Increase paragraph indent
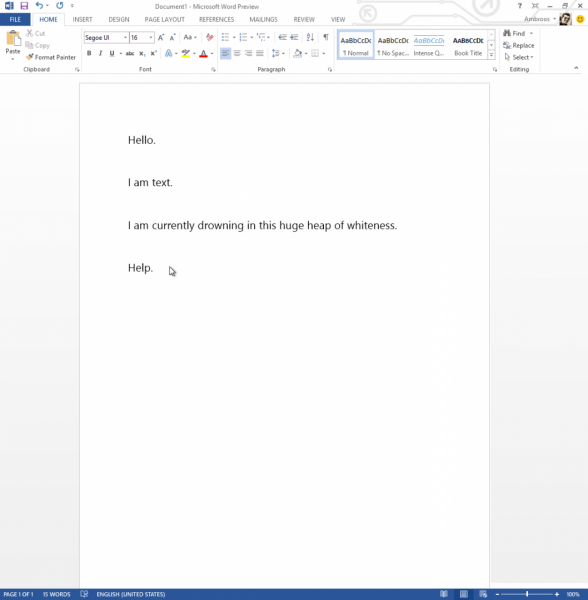This screenshot has width=588, height=600. pos(294,38)
